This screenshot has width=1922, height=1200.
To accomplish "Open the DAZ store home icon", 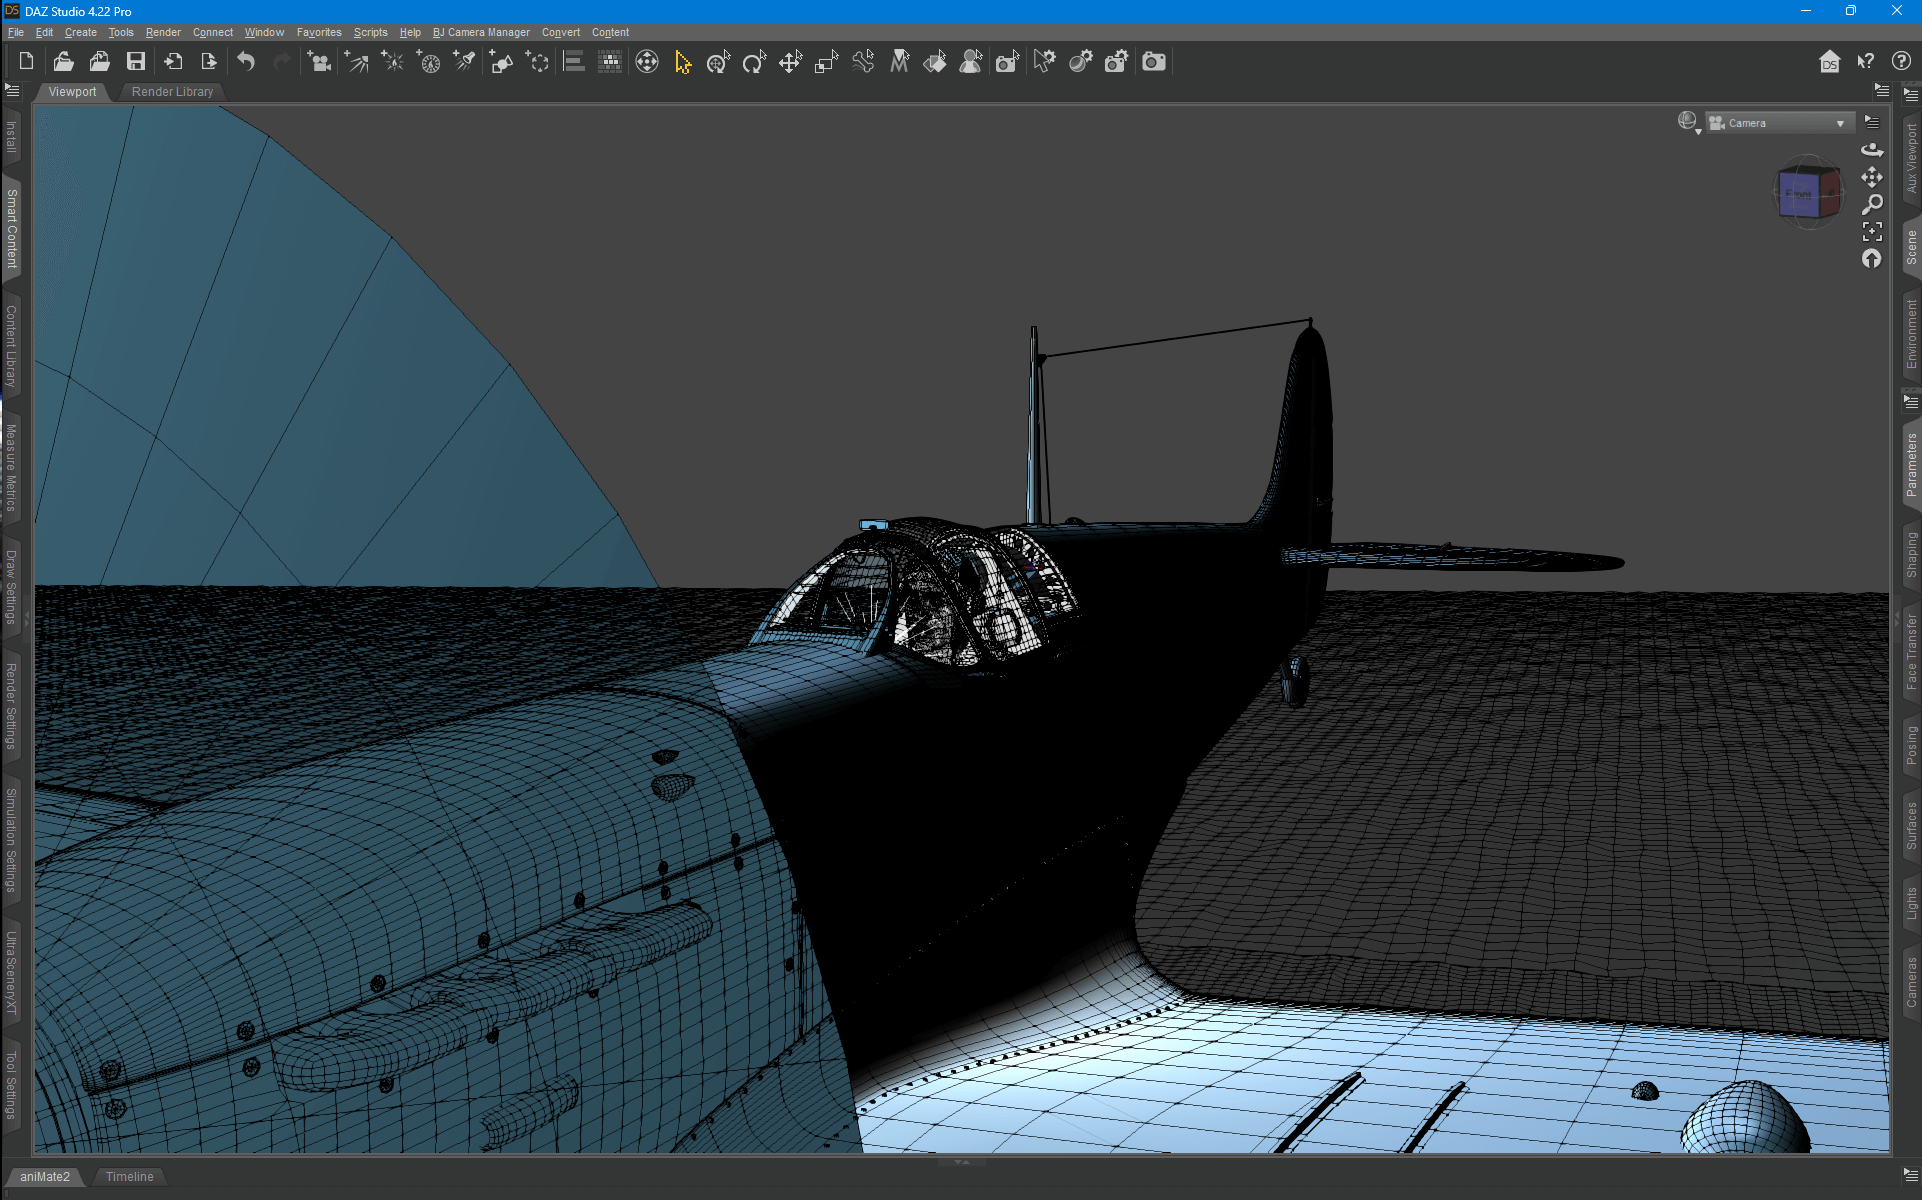I will (x=1829, y=62).
